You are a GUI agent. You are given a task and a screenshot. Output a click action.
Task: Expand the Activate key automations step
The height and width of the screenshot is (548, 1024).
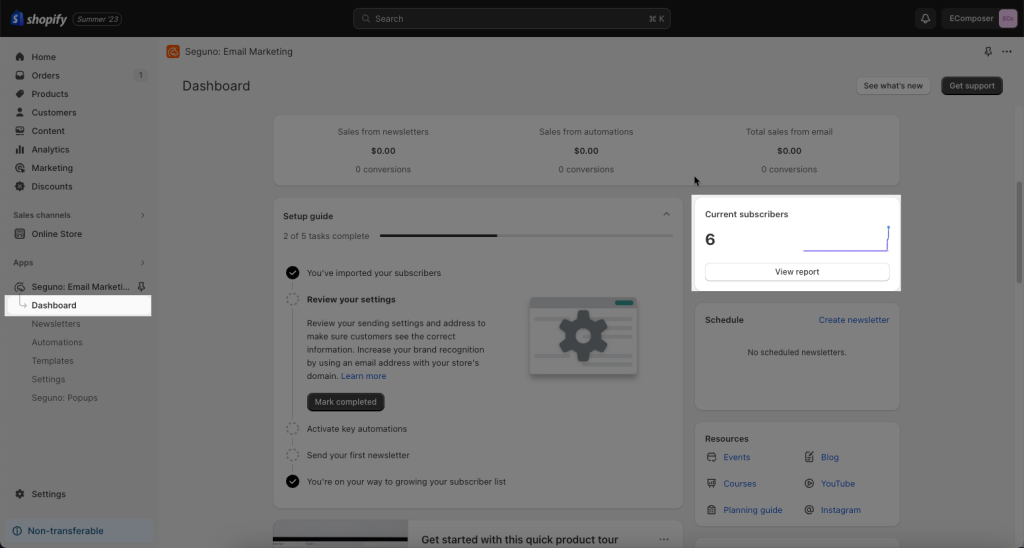pos(357,428)
